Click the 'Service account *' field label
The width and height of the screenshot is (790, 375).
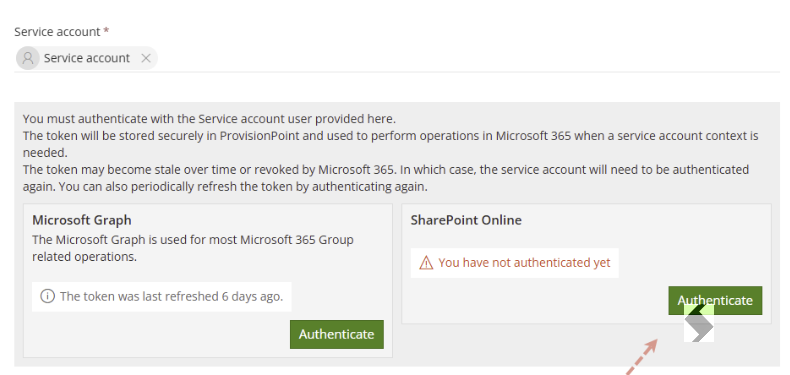(61, 32)
